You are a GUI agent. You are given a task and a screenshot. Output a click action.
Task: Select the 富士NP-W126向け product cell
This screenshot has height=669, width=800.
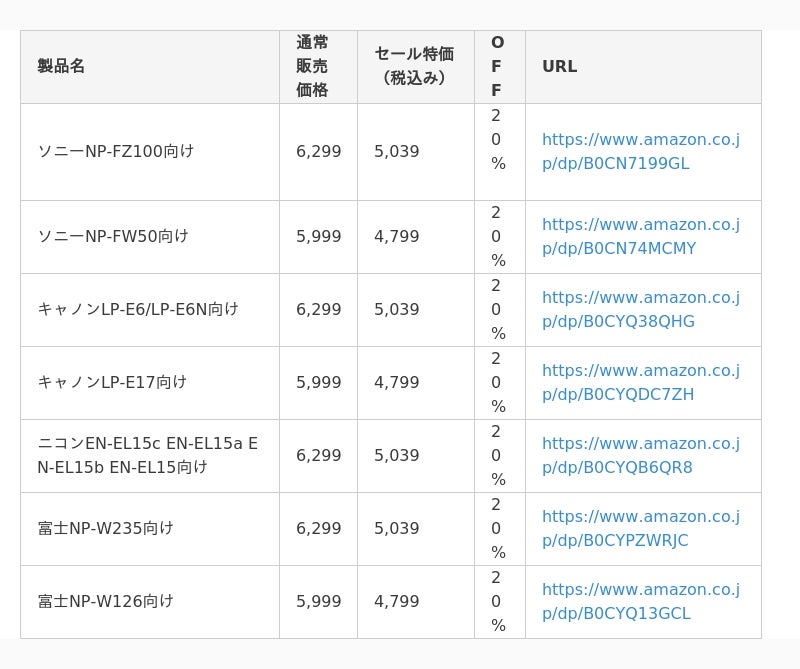point(150,602)
